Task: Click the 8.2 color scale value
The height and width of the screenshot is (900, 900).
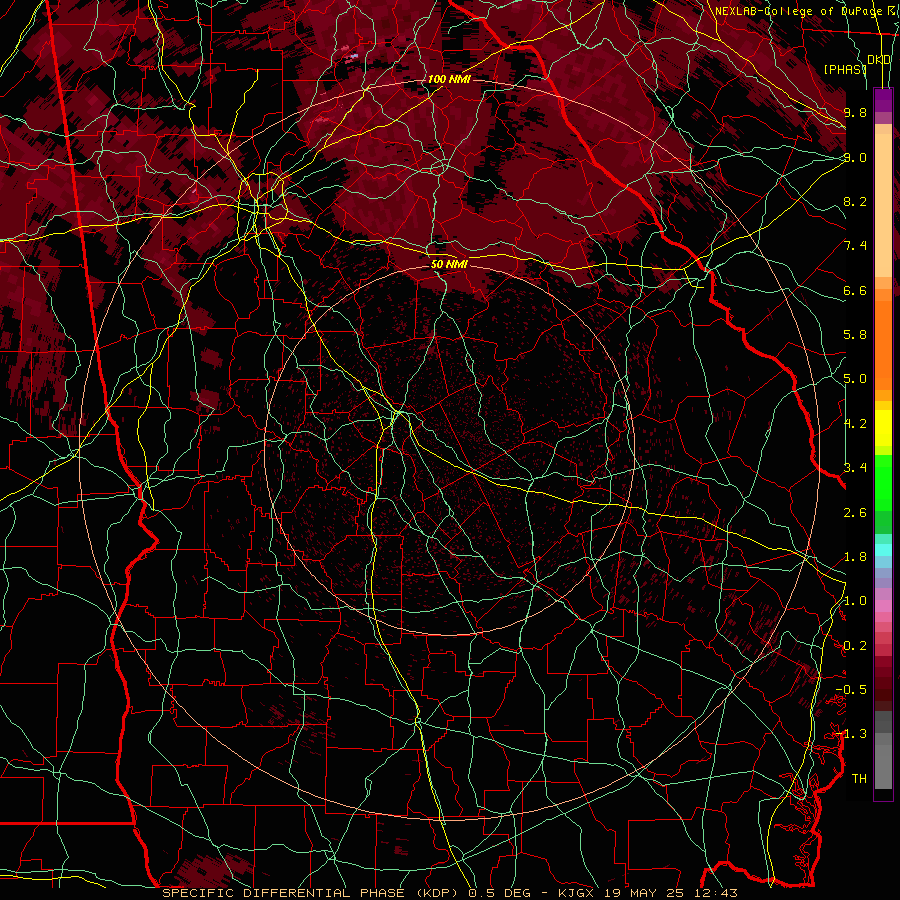Action: tap(855, 201)
